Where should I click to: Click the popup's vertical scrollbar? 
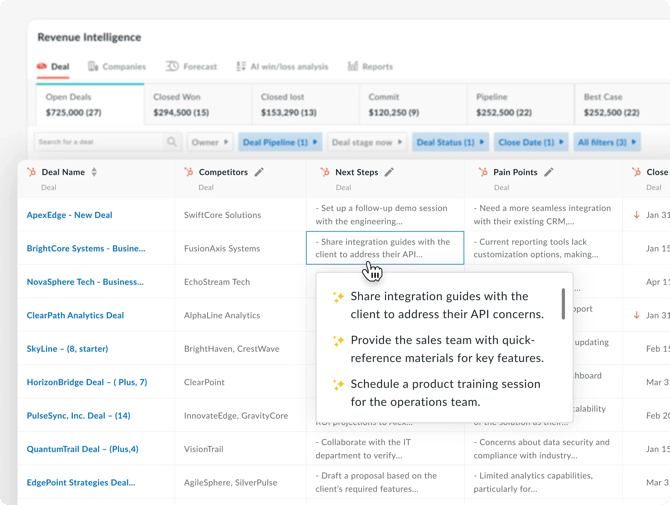click(563, 304)
